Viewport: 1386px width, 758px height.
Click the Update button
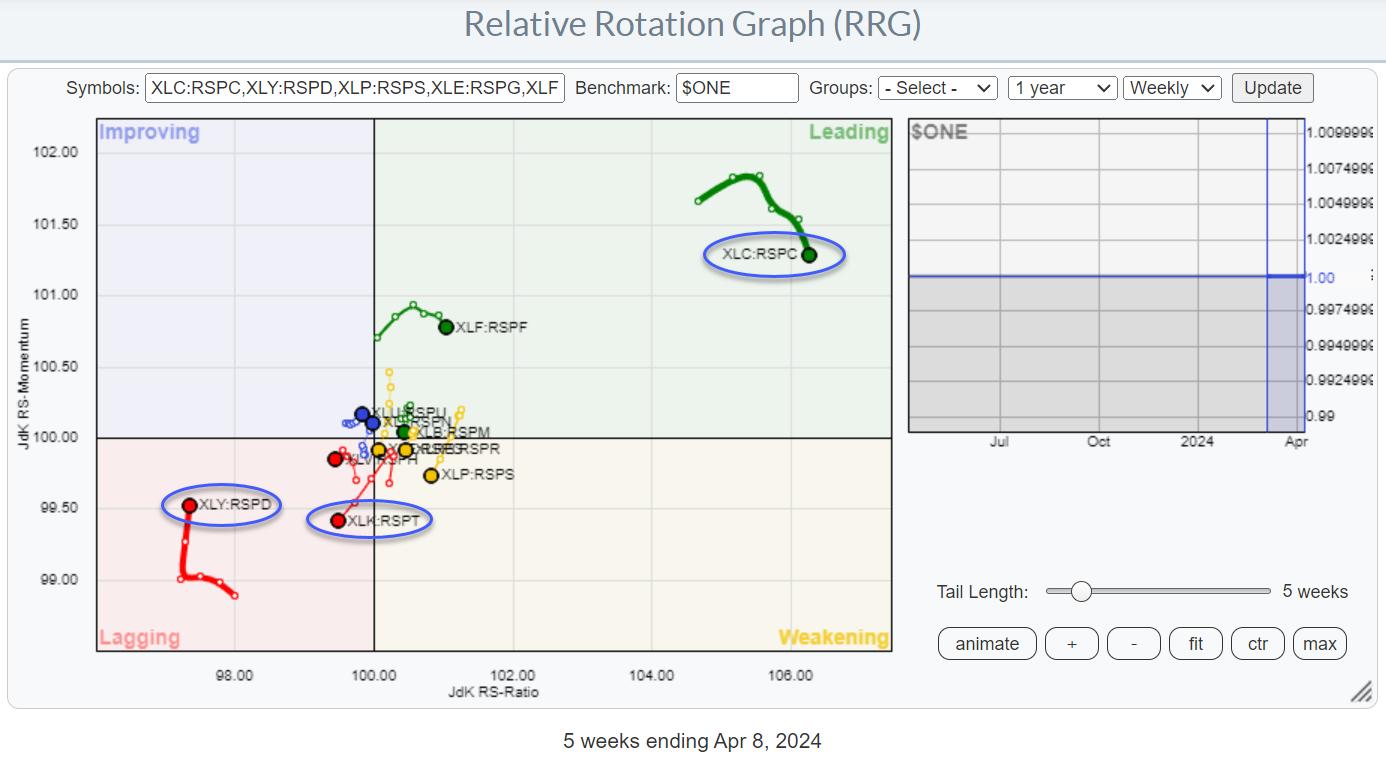coord(1272,88)
